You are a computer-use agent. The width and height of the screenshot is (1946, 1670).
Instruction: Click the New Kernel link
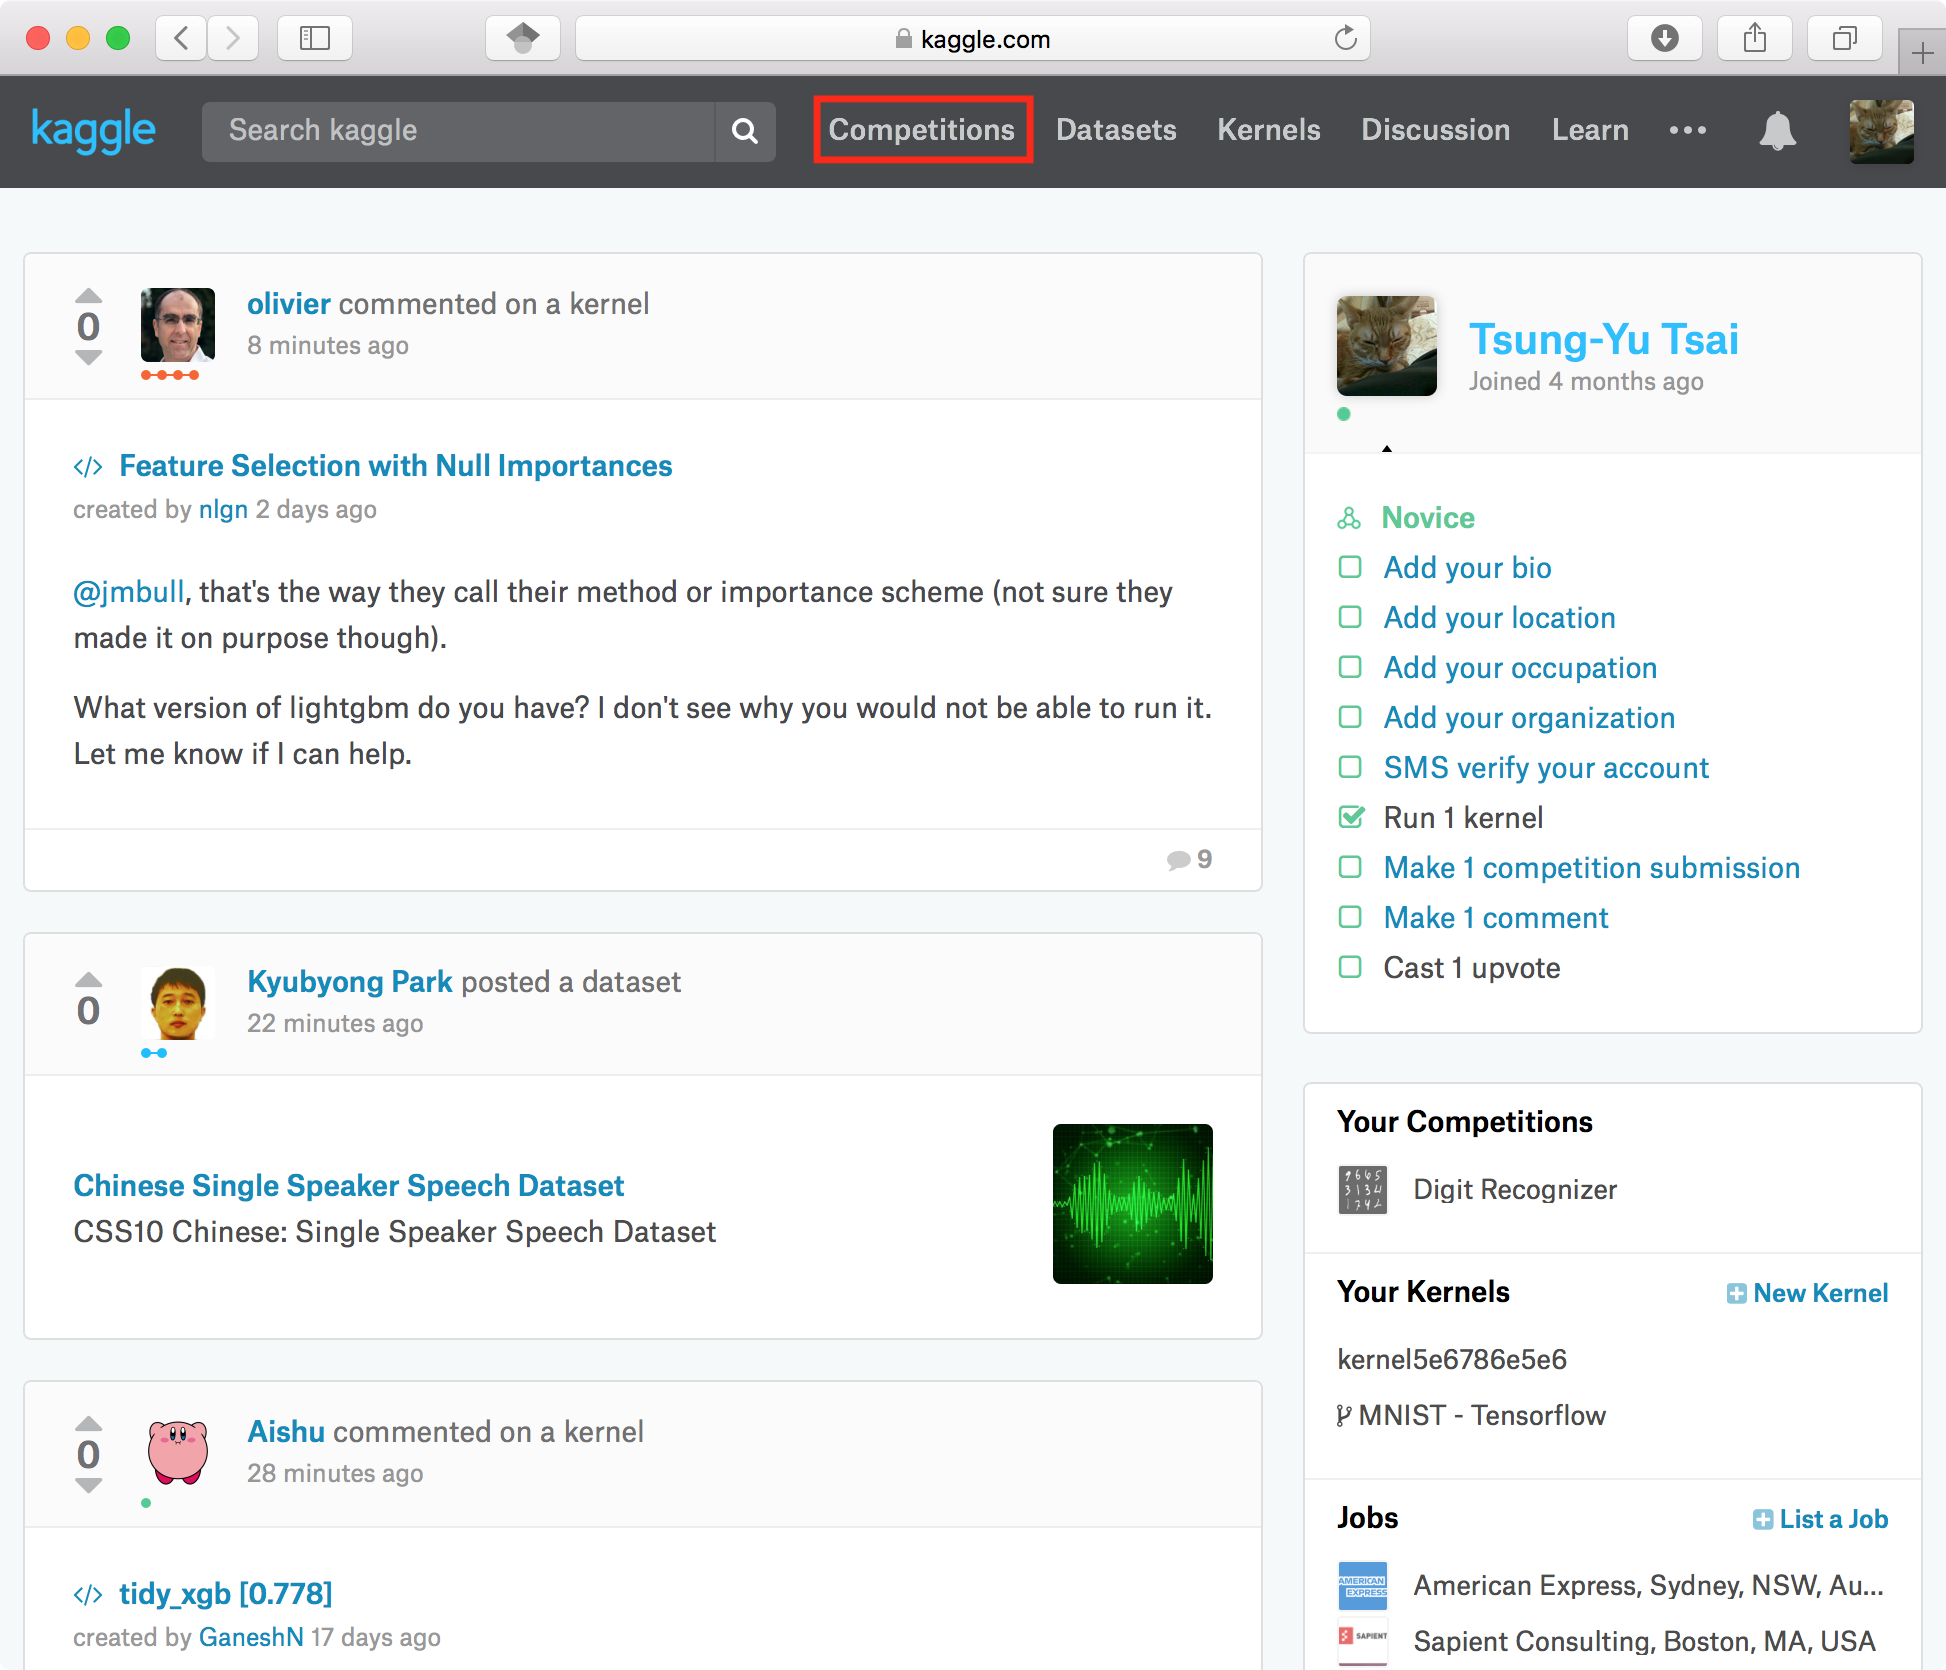[x=1808, y=1293]
